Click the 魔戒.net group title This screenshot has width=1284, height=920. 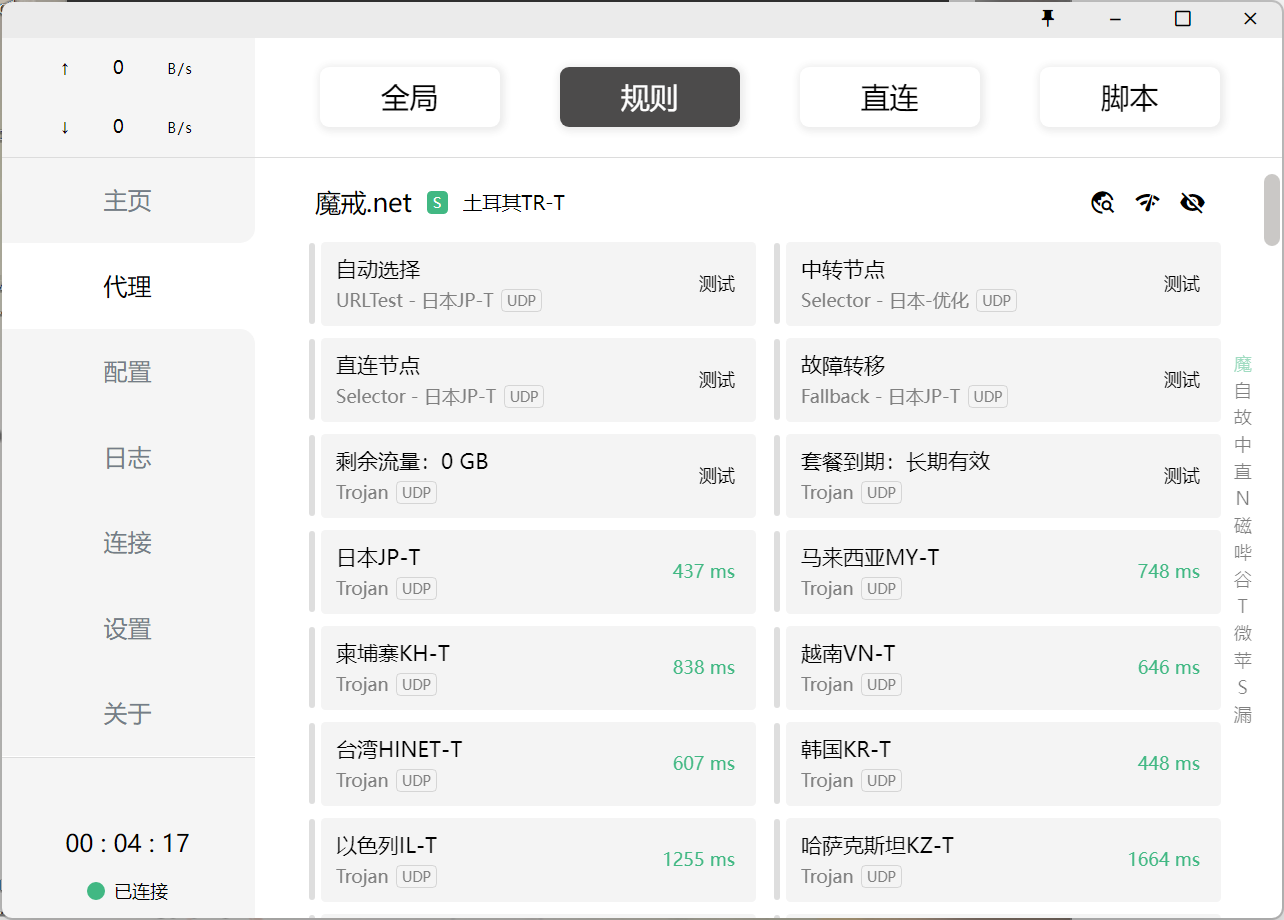click(x=364, y=203)
